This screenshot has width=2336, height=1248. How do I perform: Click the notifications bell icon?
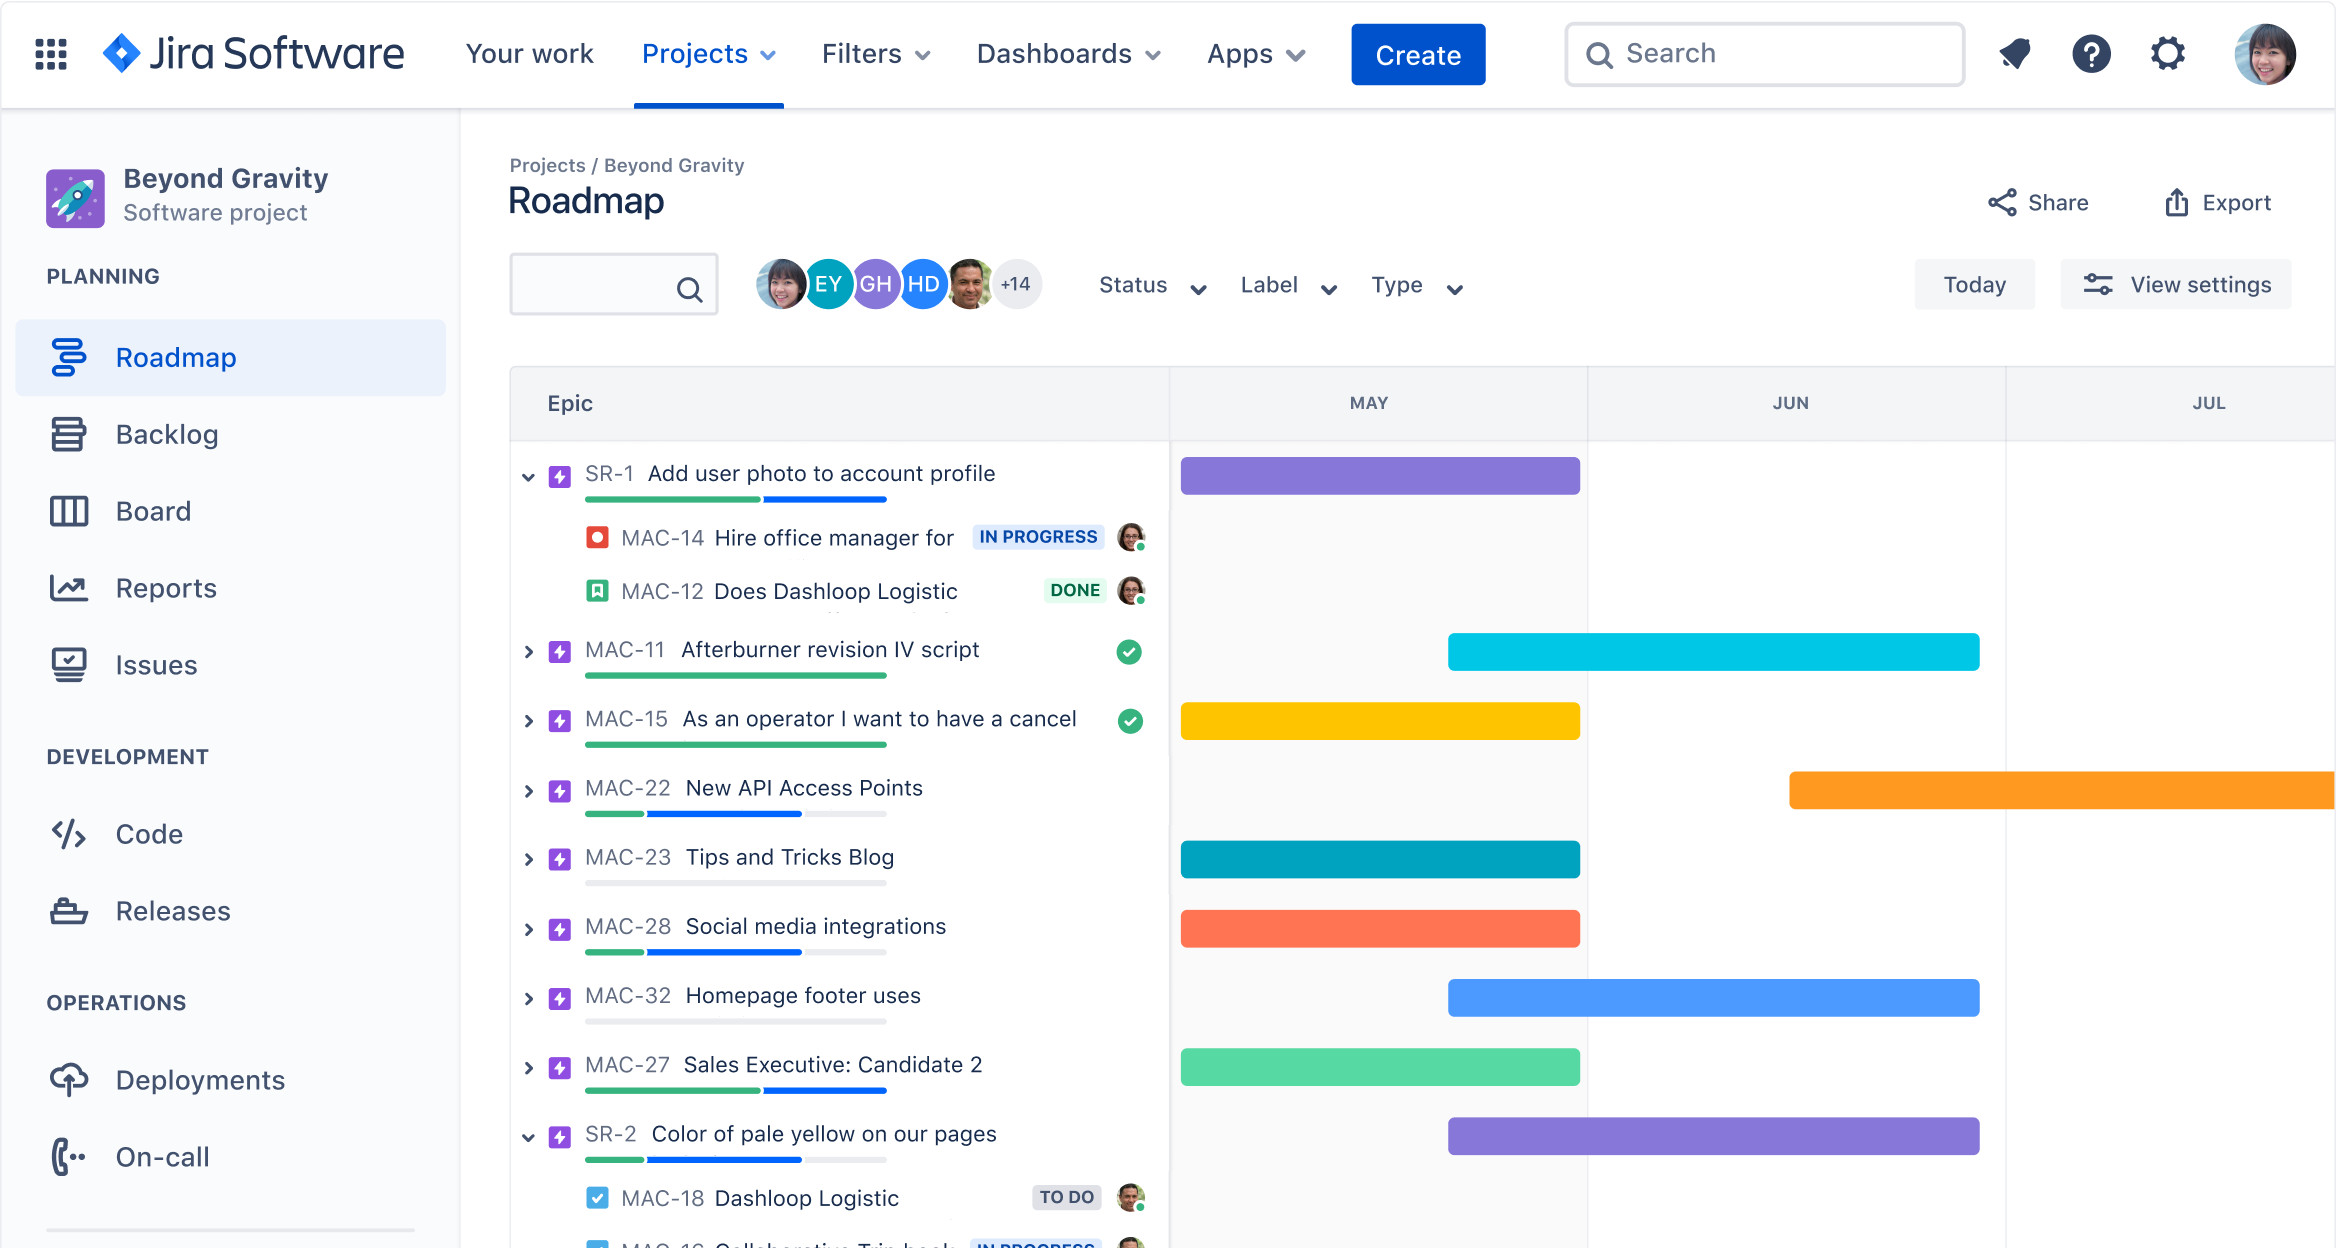click(x=2014, y=54)
